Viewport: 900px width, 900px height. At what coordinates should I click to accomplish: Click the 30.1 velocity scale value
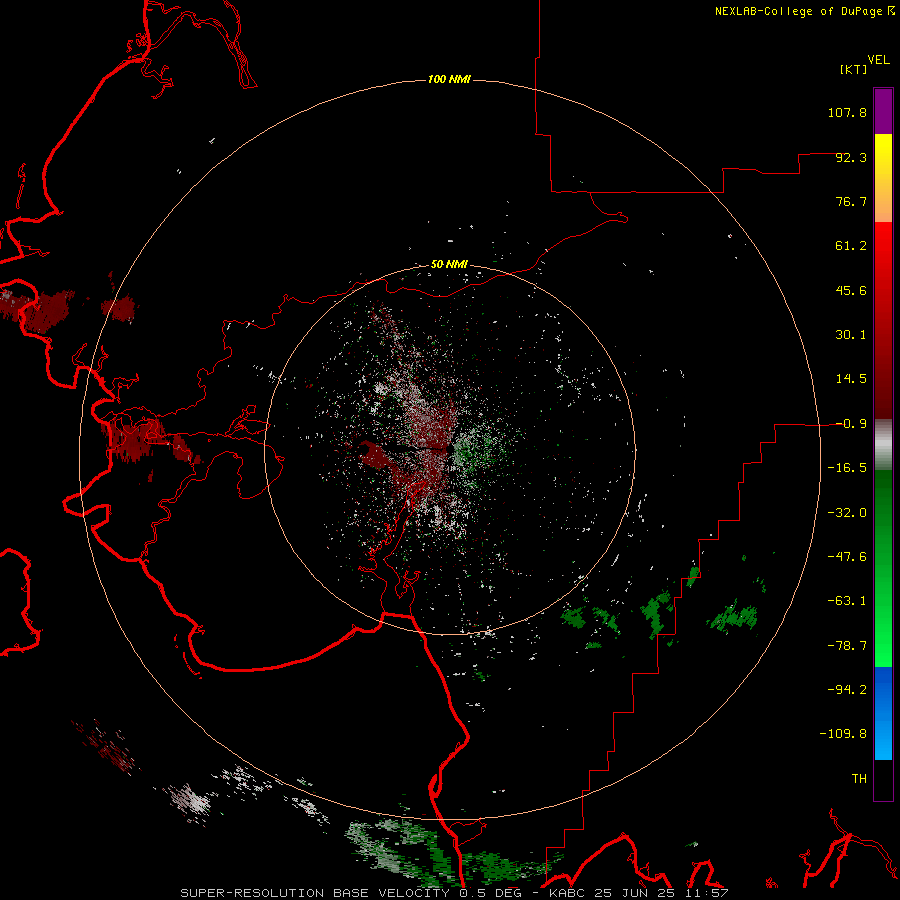click(851, 335)
